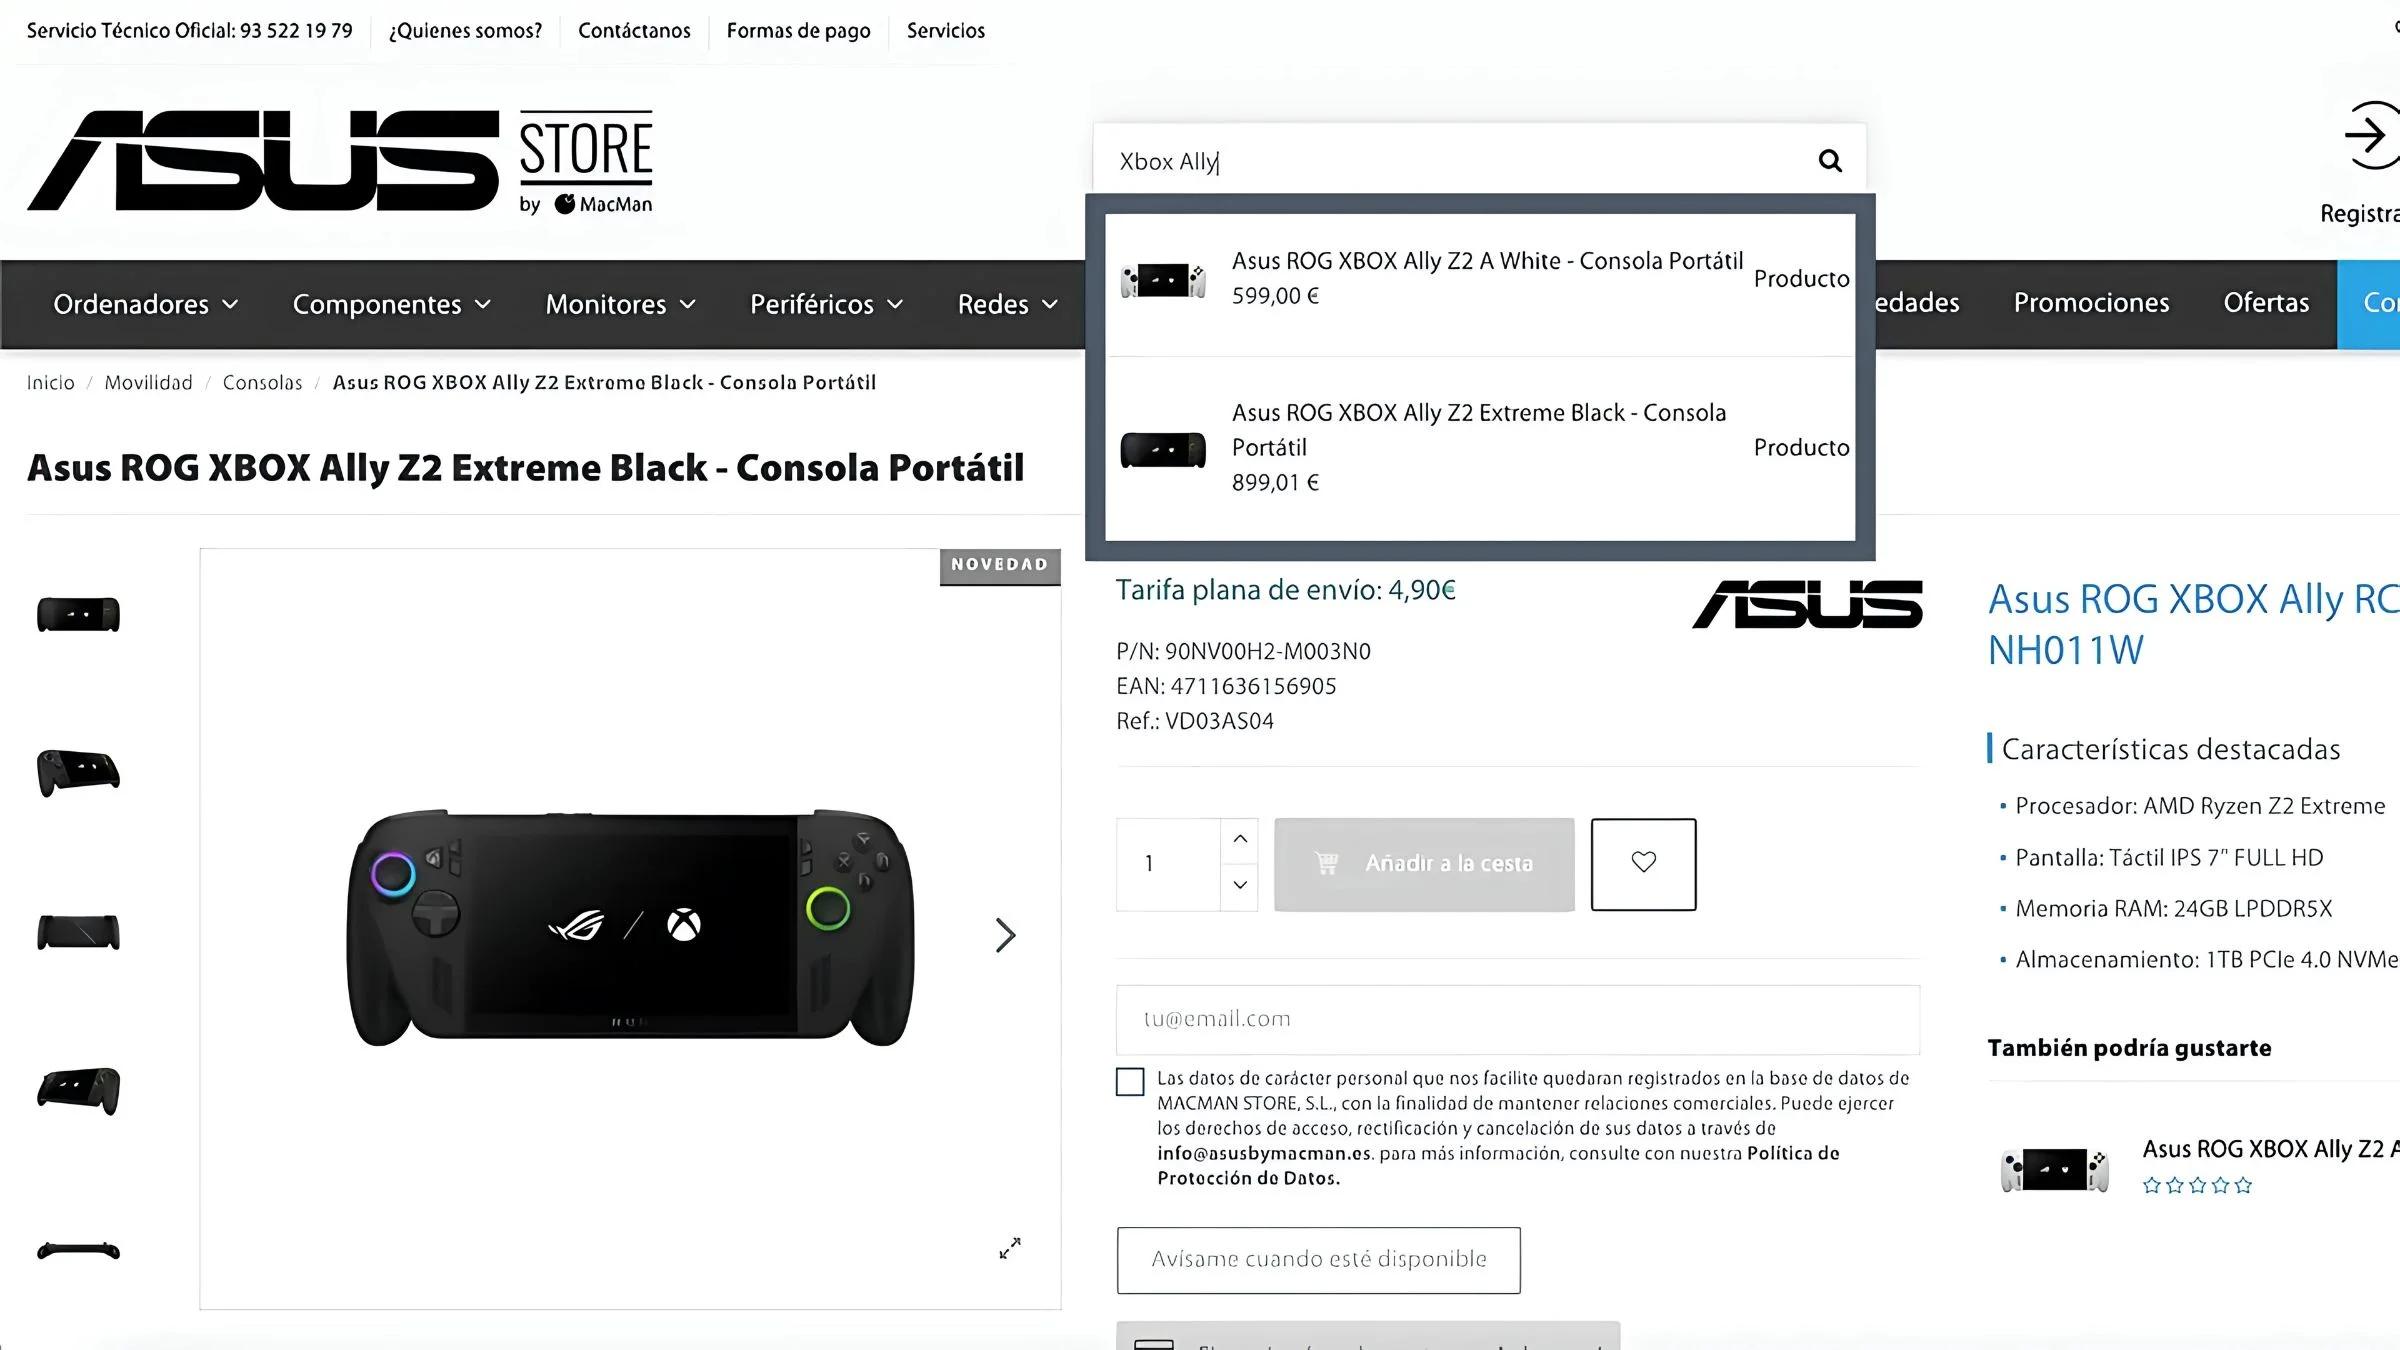Click the search magnifier icon
Screen dimensions: 2400x1350
1830,161
